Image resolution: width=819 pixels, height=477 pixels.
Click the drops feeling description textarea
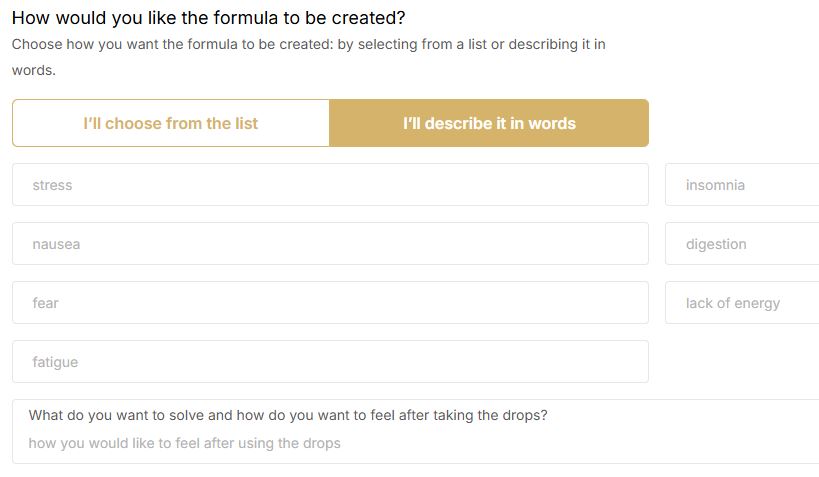(416, 432)
